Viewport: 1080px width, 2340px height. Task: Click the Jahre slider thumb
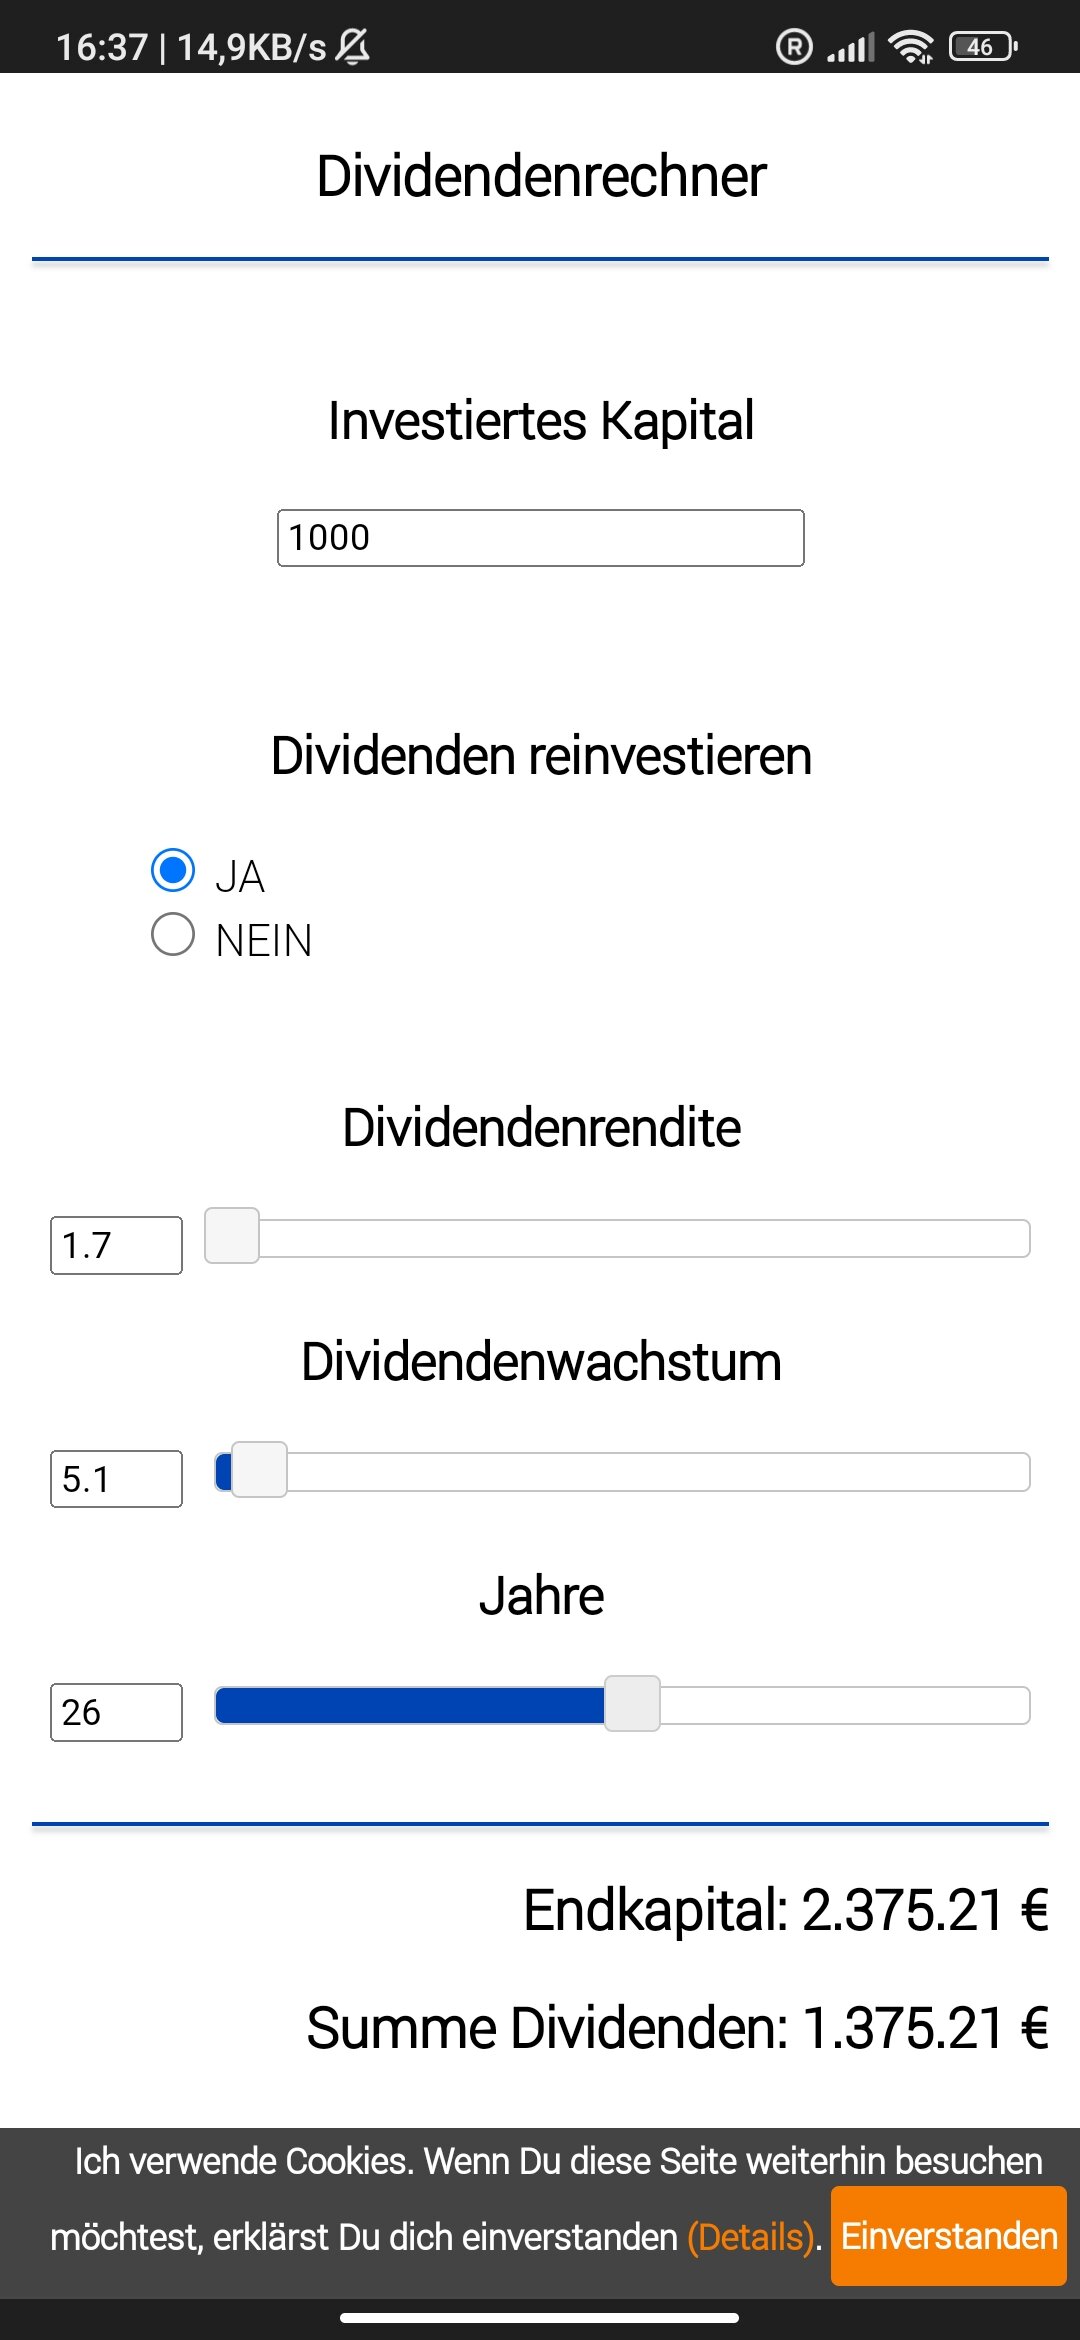pyautogui.click(x=632, y=1703)
